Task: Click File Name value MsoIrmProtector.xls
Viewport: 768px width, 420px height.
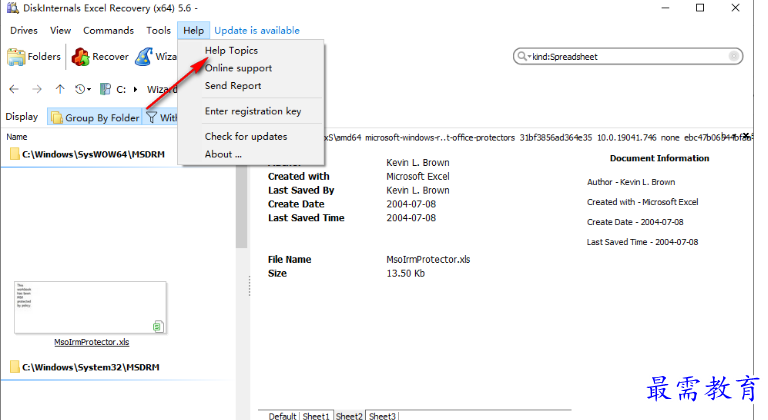Action: pyautogui.click(x=428, y=260)
